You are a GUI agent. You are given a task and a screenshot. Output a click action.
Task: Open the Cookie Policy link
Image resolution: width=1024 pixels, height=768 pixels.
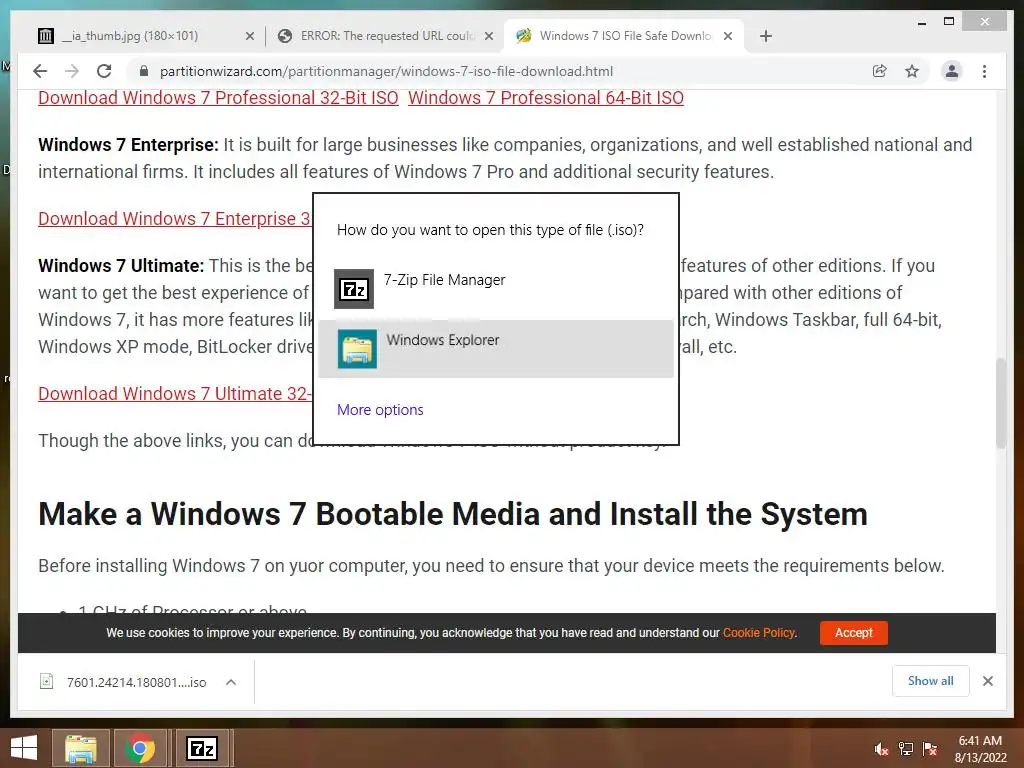pyautogui.click(x=759, y=633)
